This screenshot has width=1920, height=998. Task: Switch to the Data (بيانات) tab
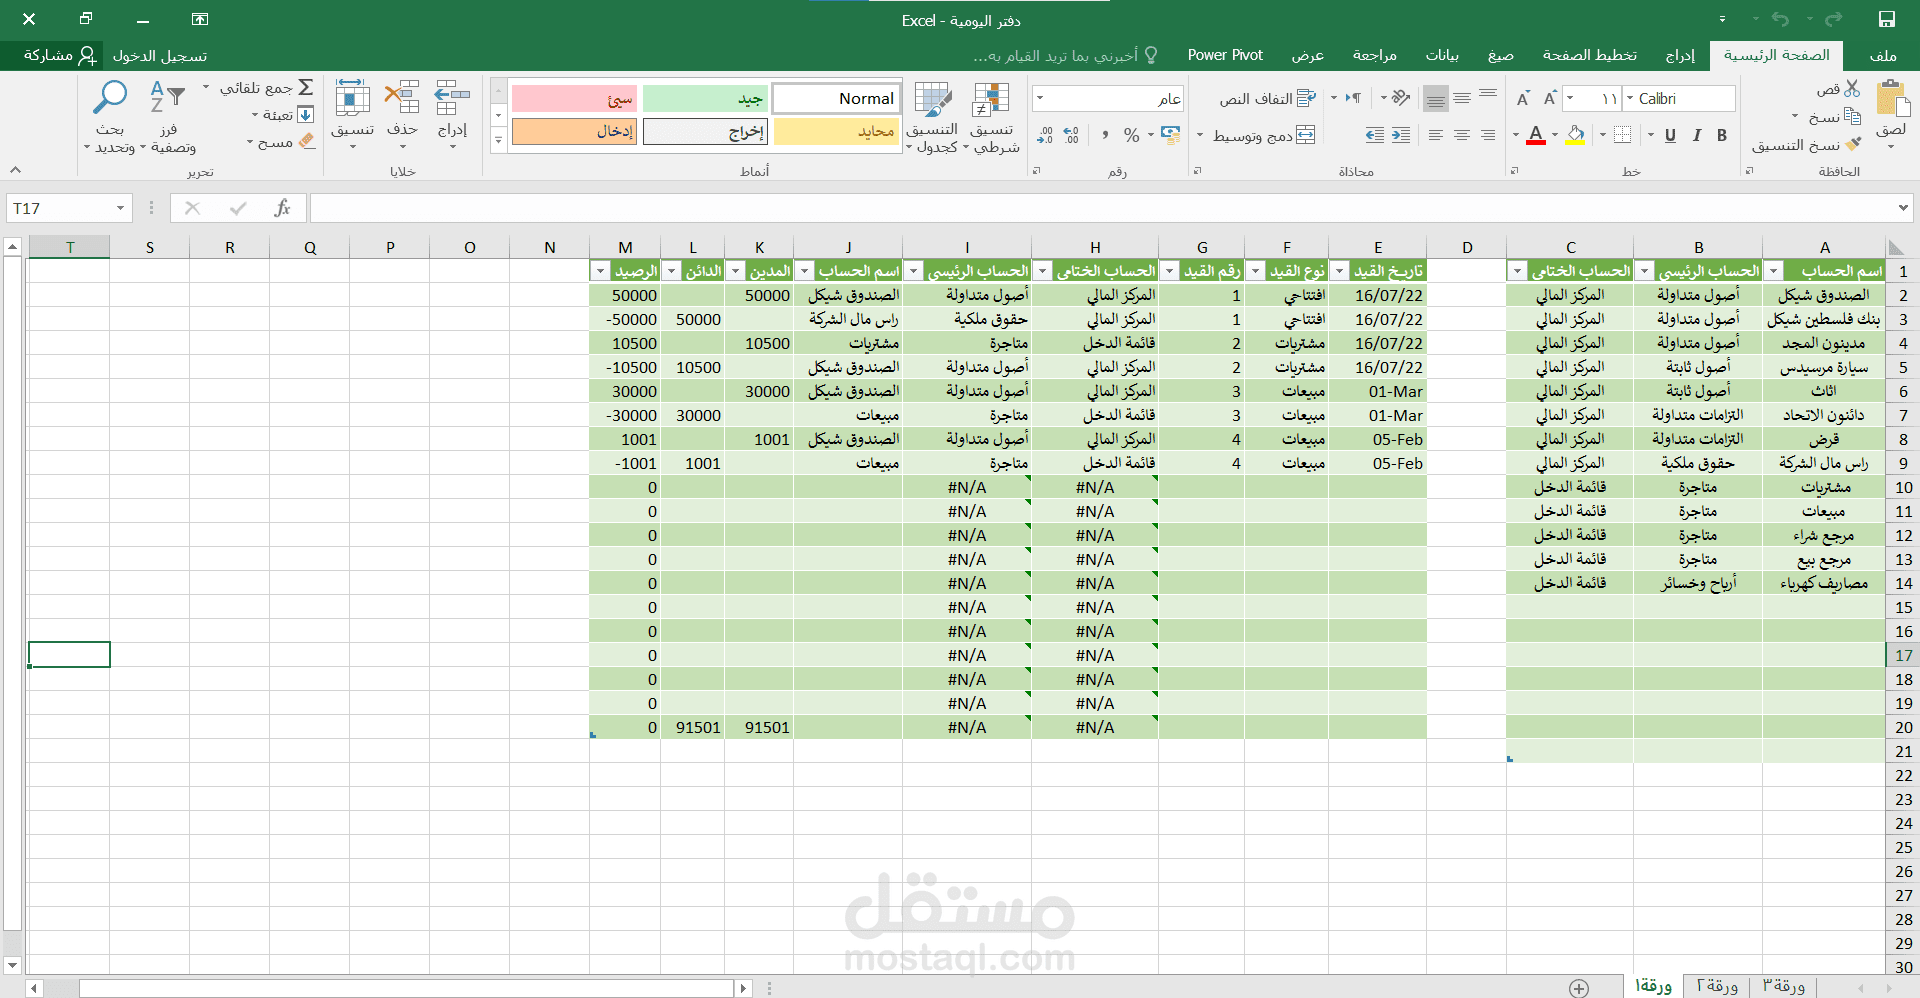click(1442, 55)
